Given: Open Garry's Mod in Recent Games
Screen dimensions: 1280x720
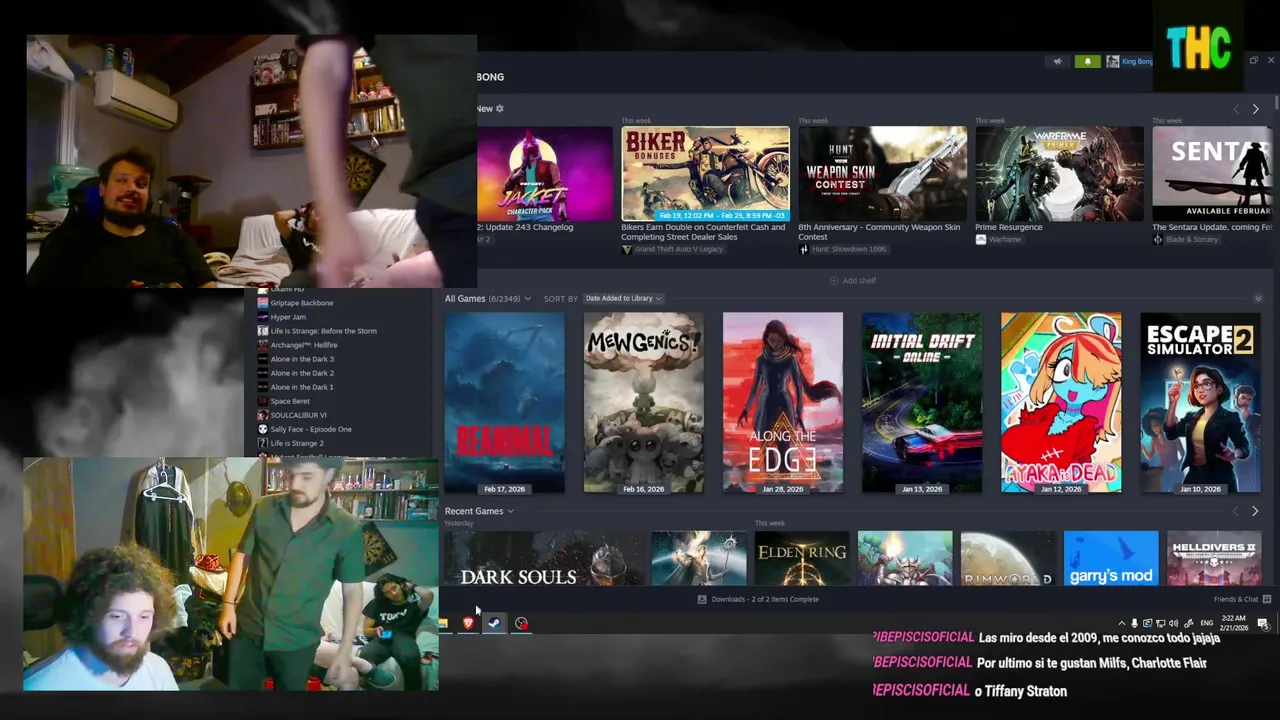Looking at the screenshot, I should 1110,558.
